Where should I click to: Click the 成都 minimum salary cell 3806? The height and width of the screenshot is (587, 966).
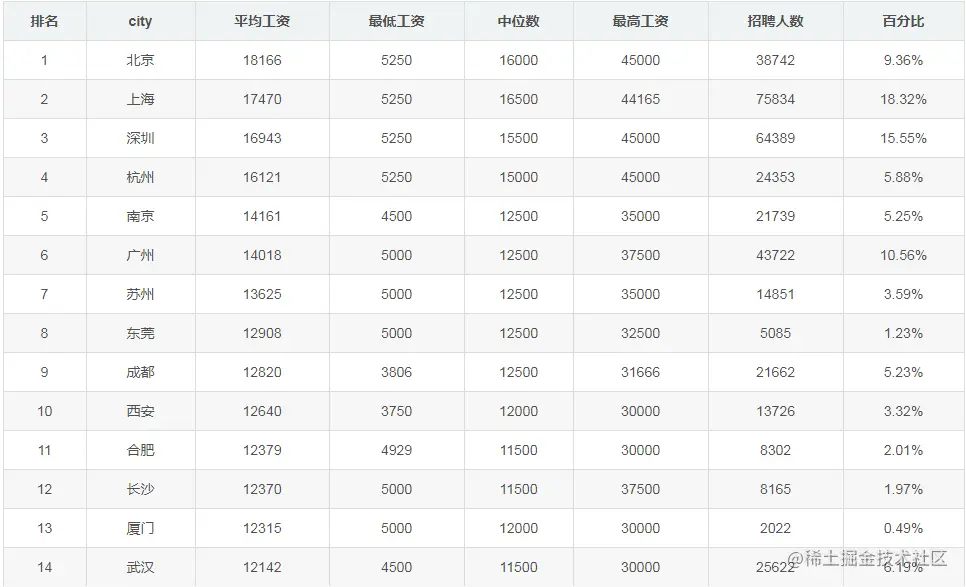click(396, 372)
